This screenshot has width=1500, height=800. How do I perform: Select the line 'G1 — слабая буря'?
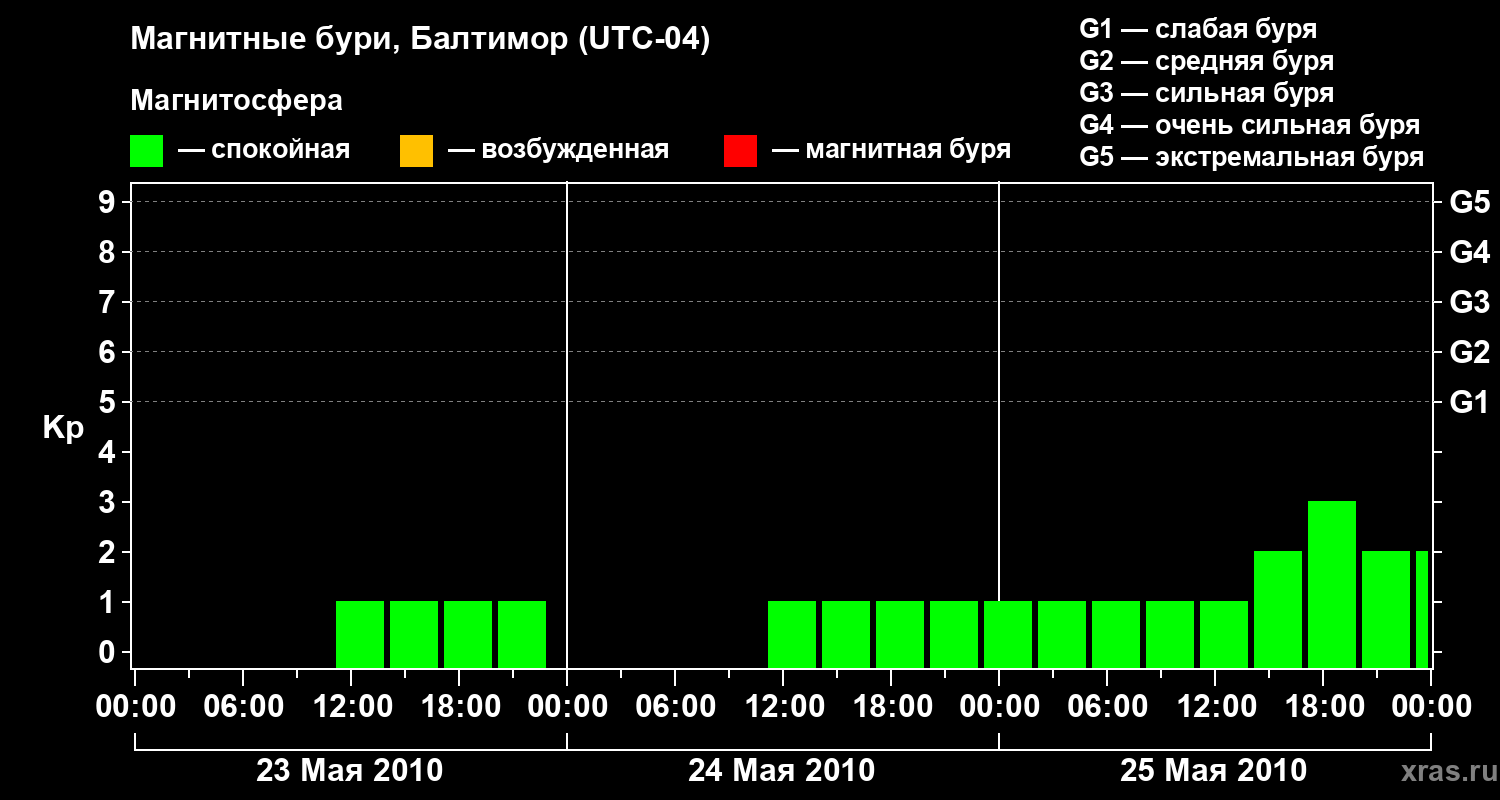click(1198, 29)
